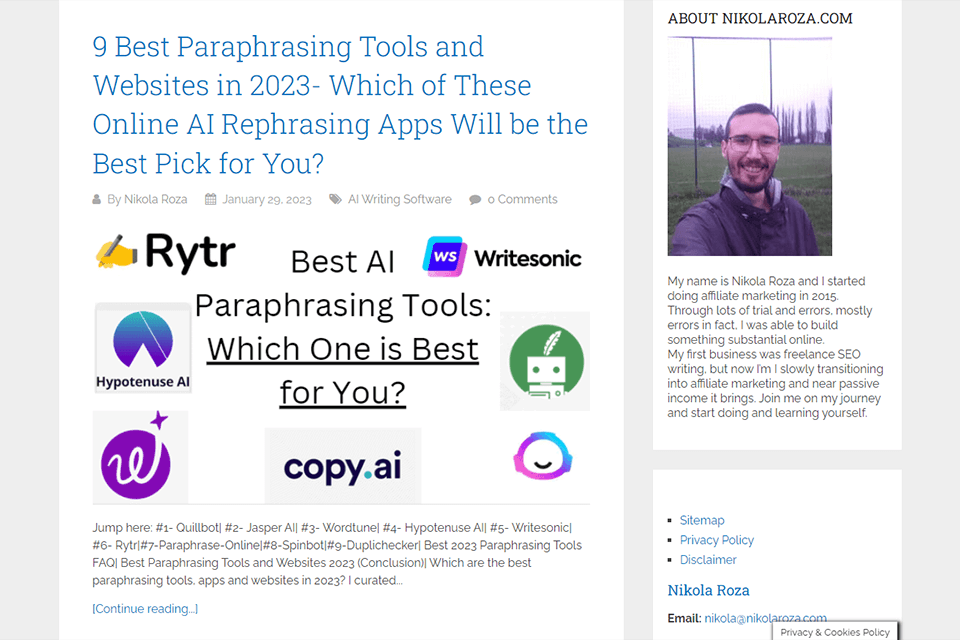Click the tag icon beside AI Writing Software
Image resolution: width=960 pixels, height=640 pixels.
[x=336, y=199]
